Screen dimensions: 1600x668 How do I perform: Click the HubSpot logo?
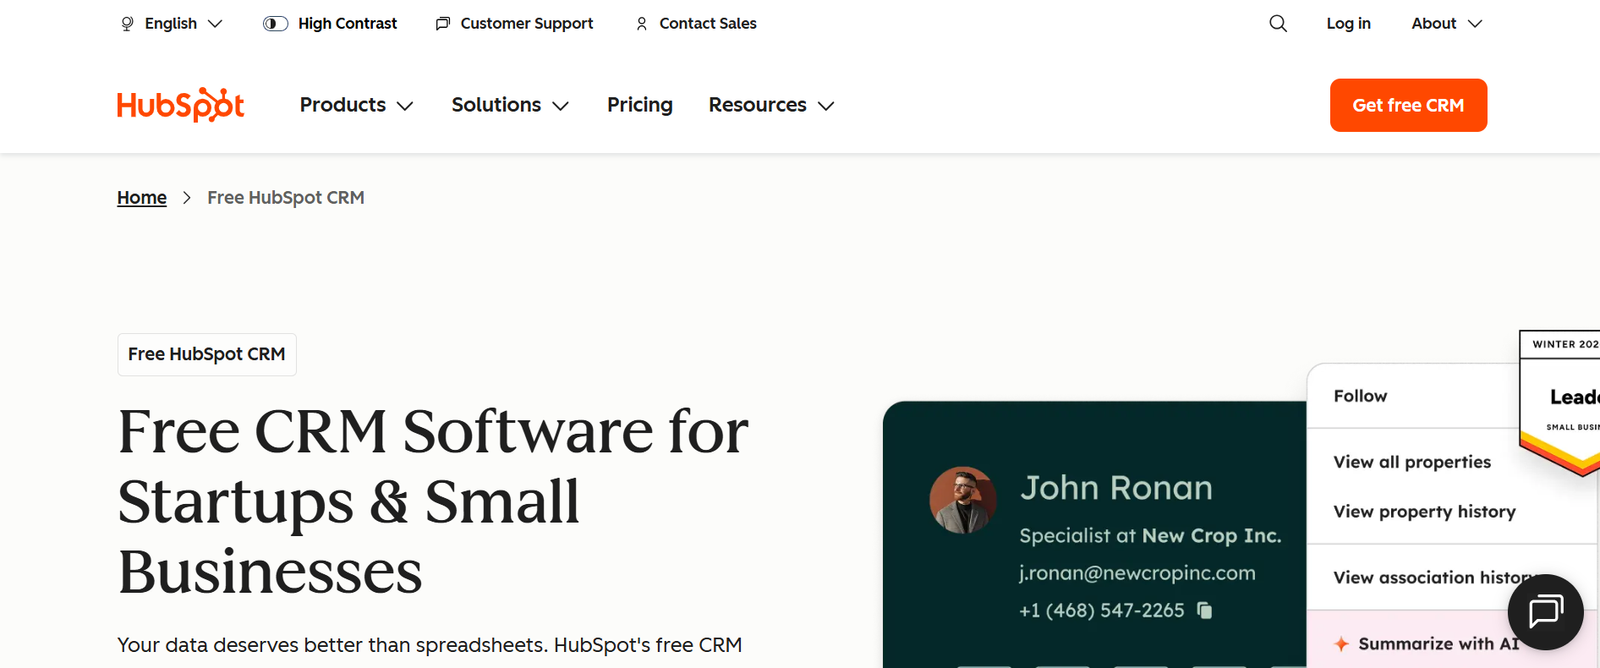click(x=180, y=105)
